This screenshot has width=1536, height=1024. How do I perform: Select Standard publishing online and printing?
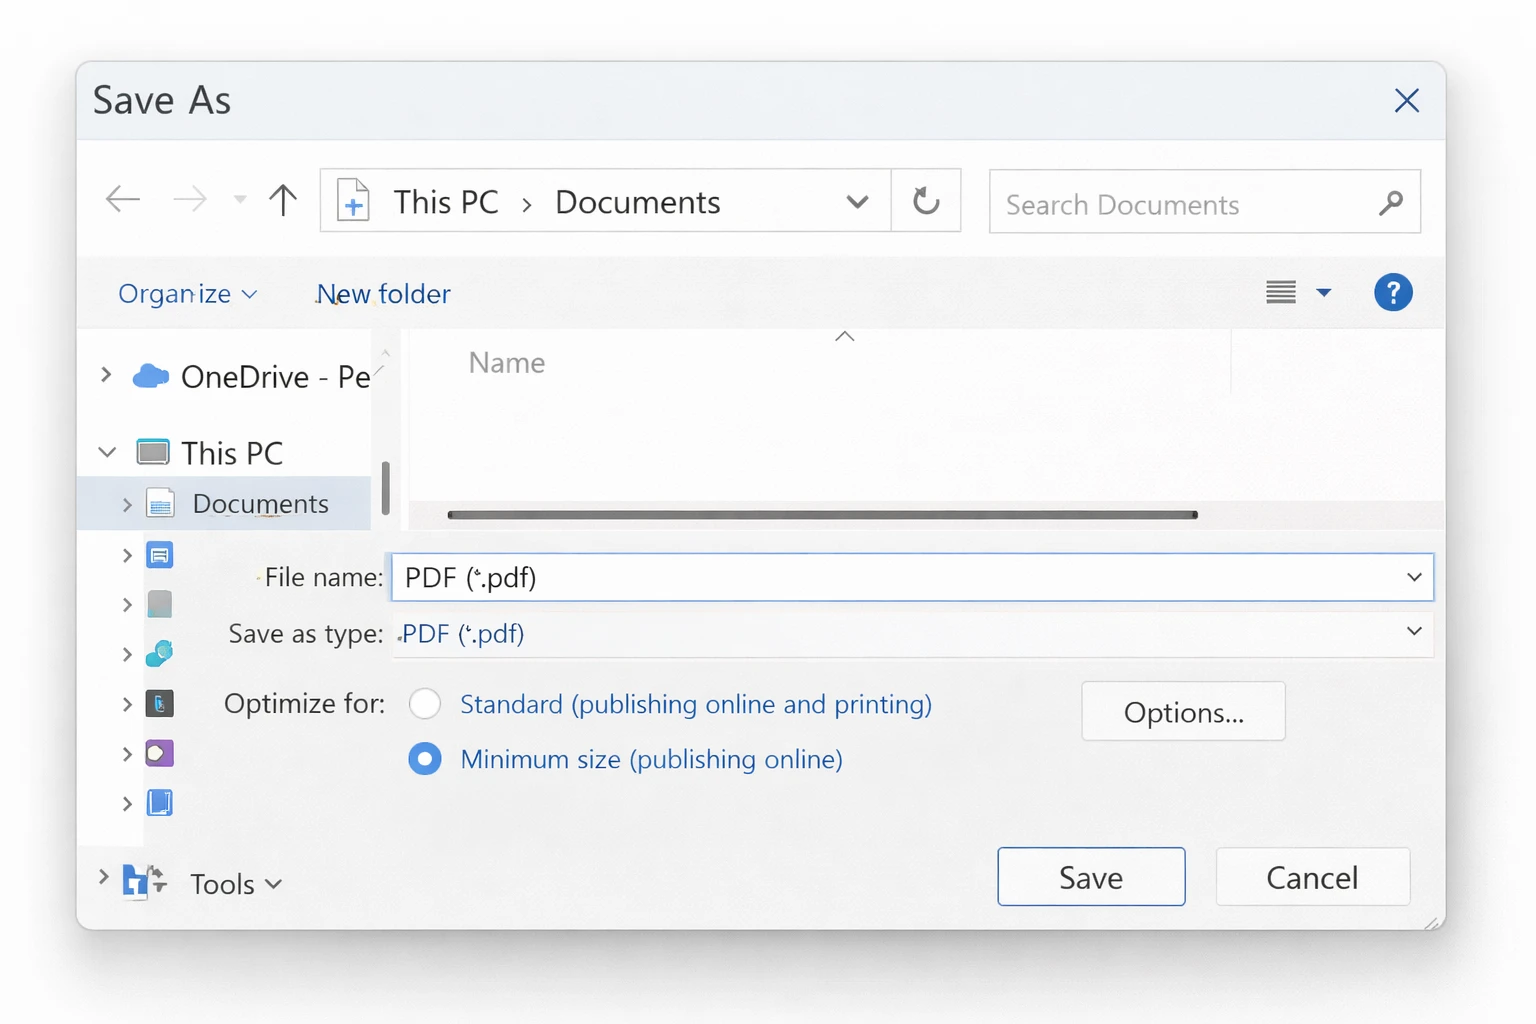pyautogui.click(x=670, y=704)
